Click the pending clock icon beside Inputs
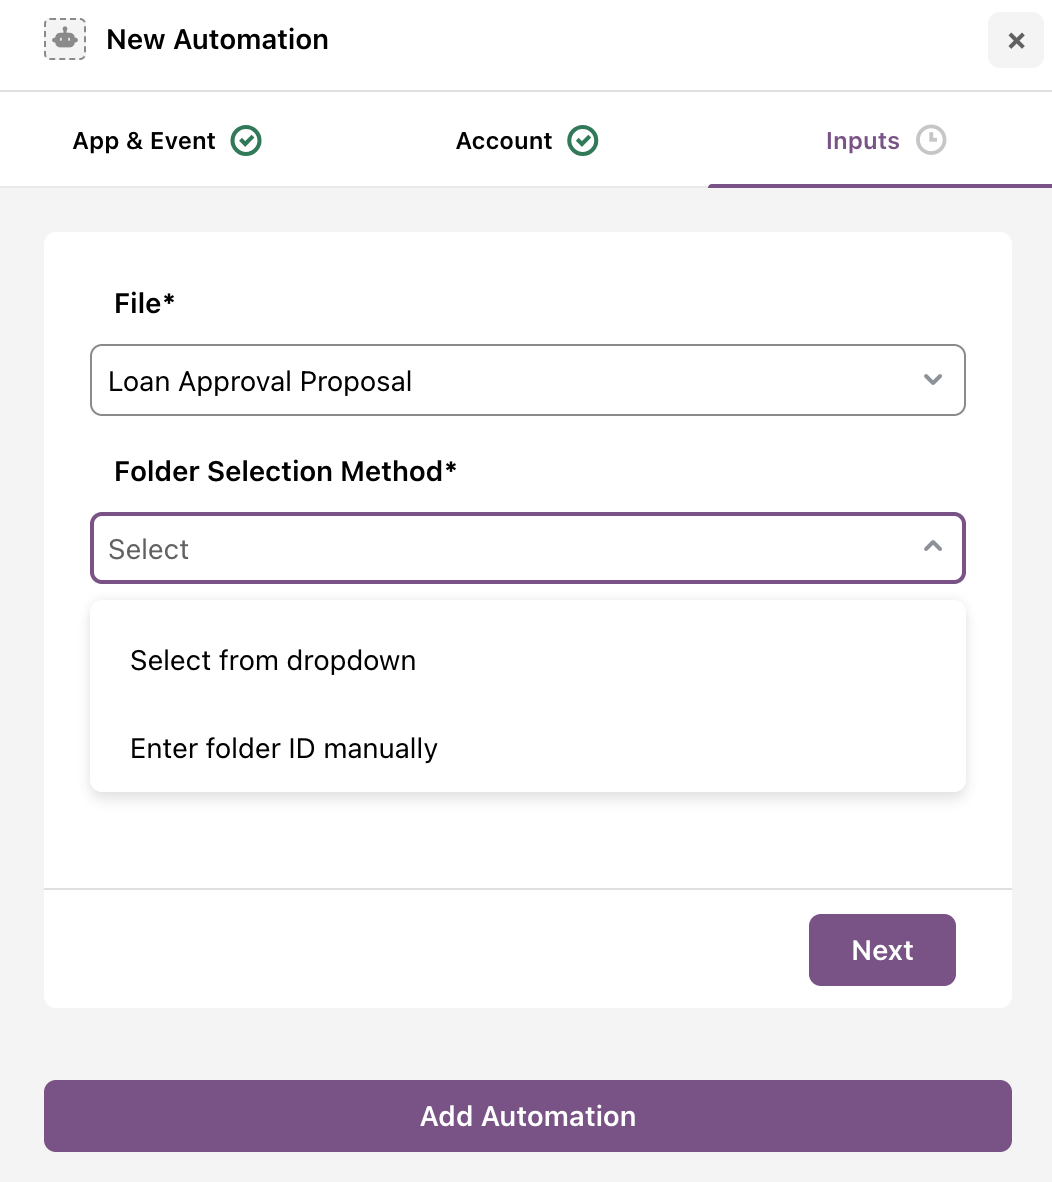Image resolution: width=1052 pixels, height=1182 pixels. [x=931, y=140]
